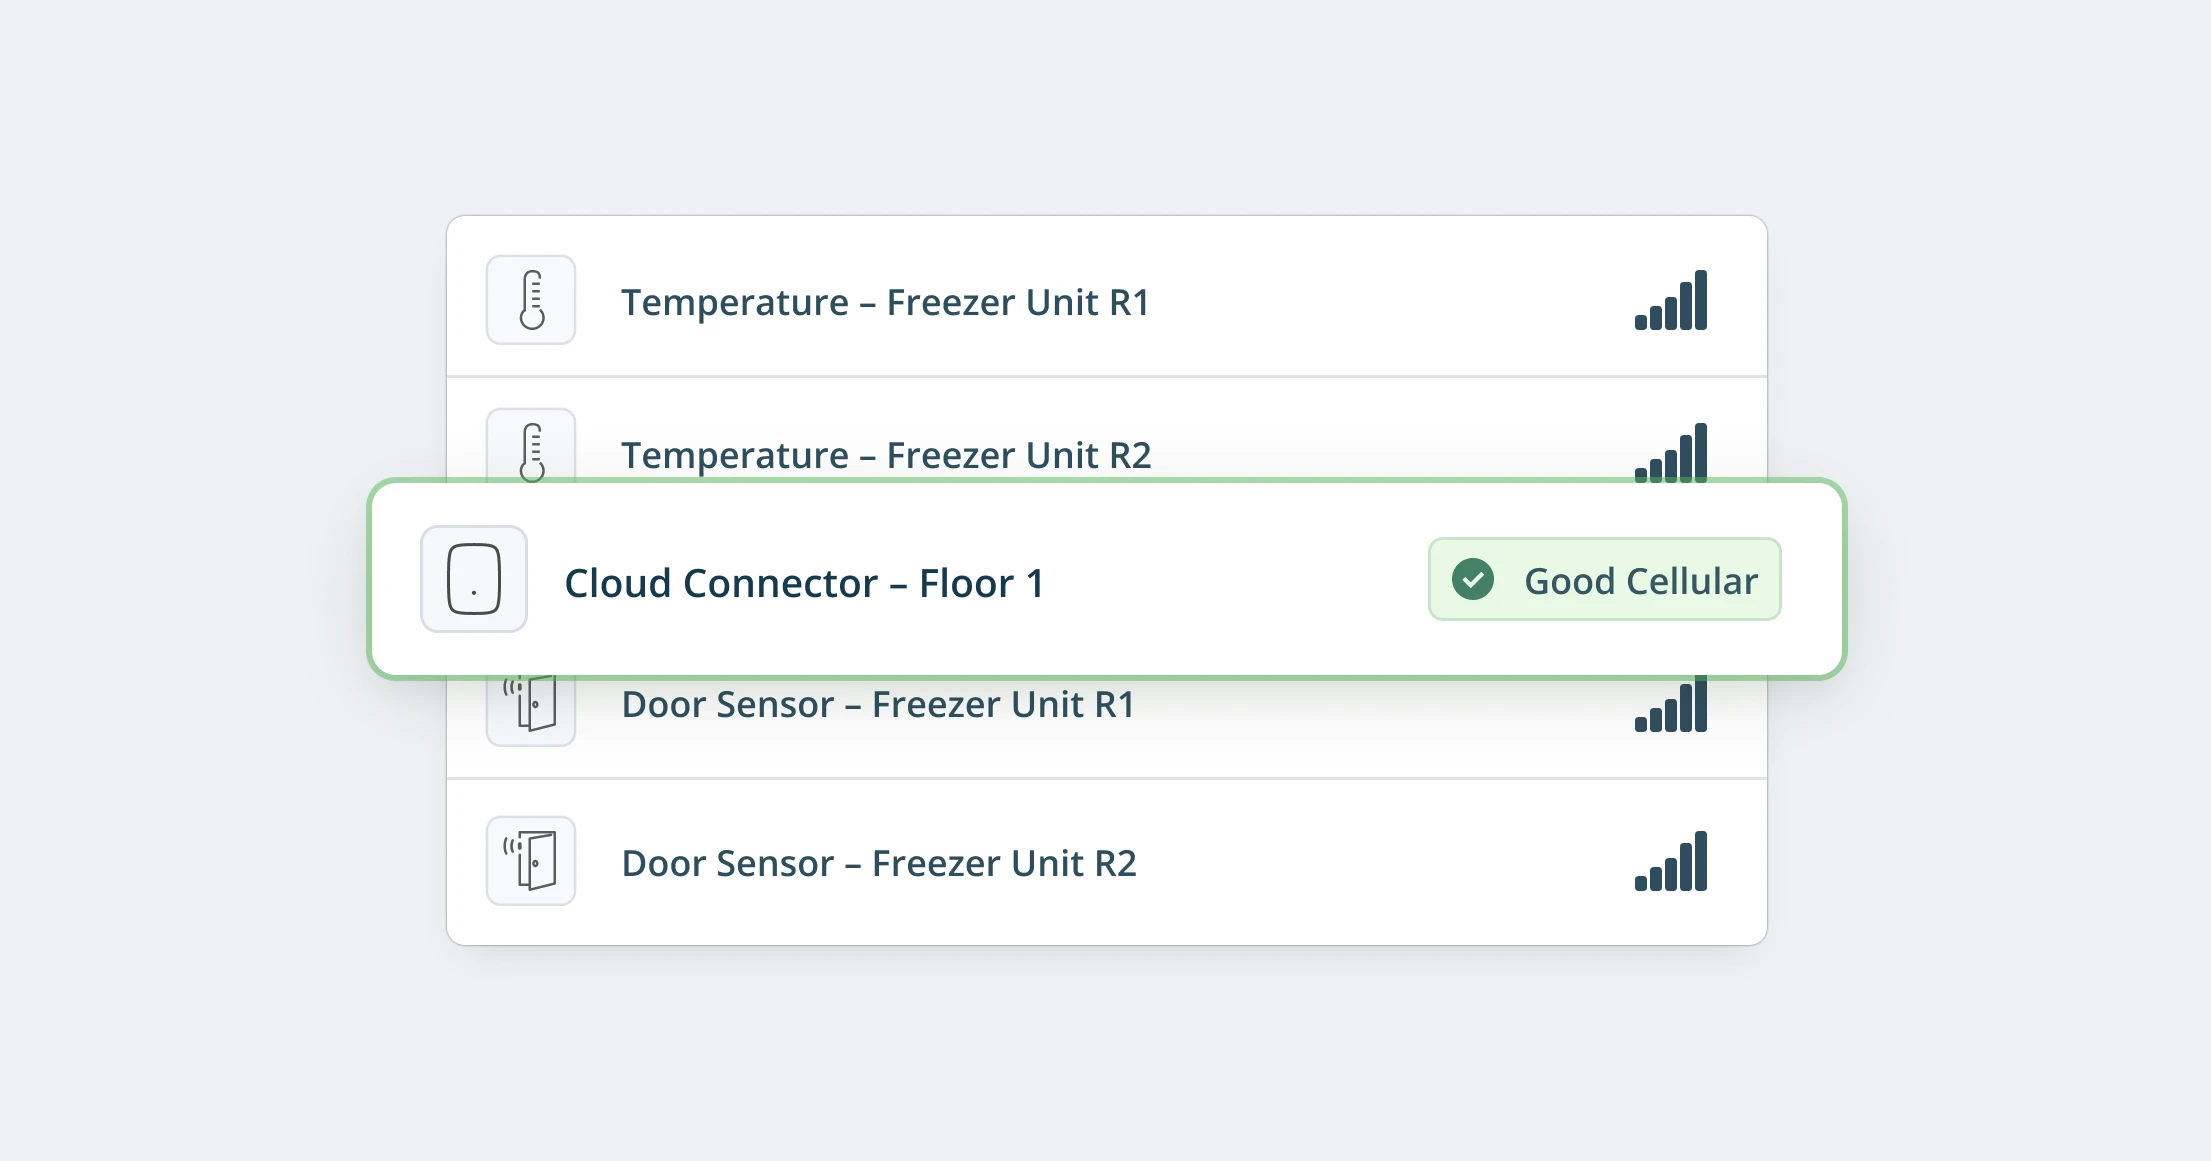The image size is (2211, 1161).
Task: Click the Good Cellular status badge
Action: [1604, 579]
